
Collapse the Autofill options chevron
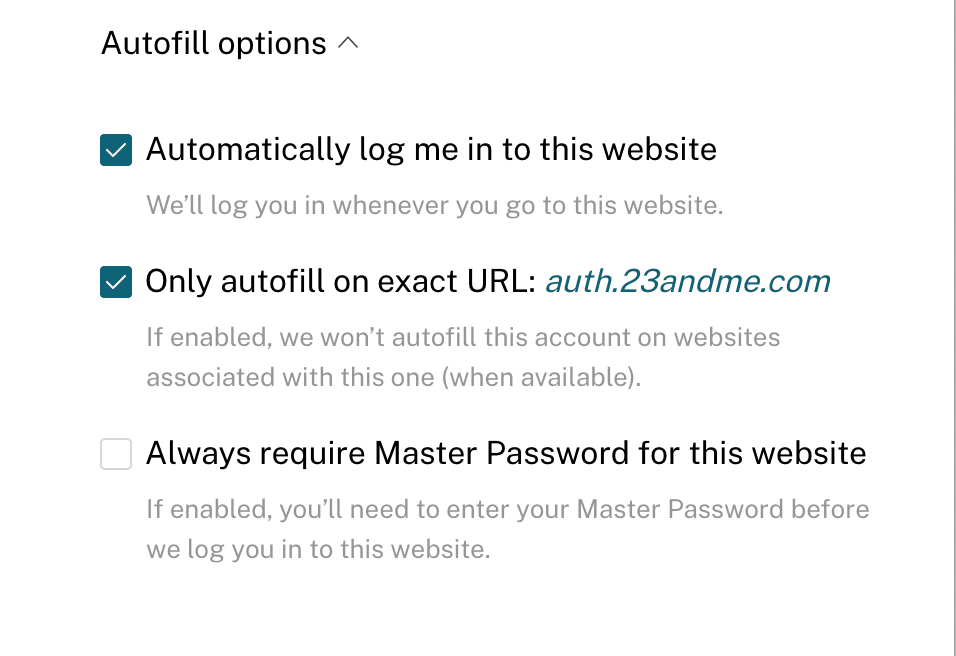click(x=348, y=44)
